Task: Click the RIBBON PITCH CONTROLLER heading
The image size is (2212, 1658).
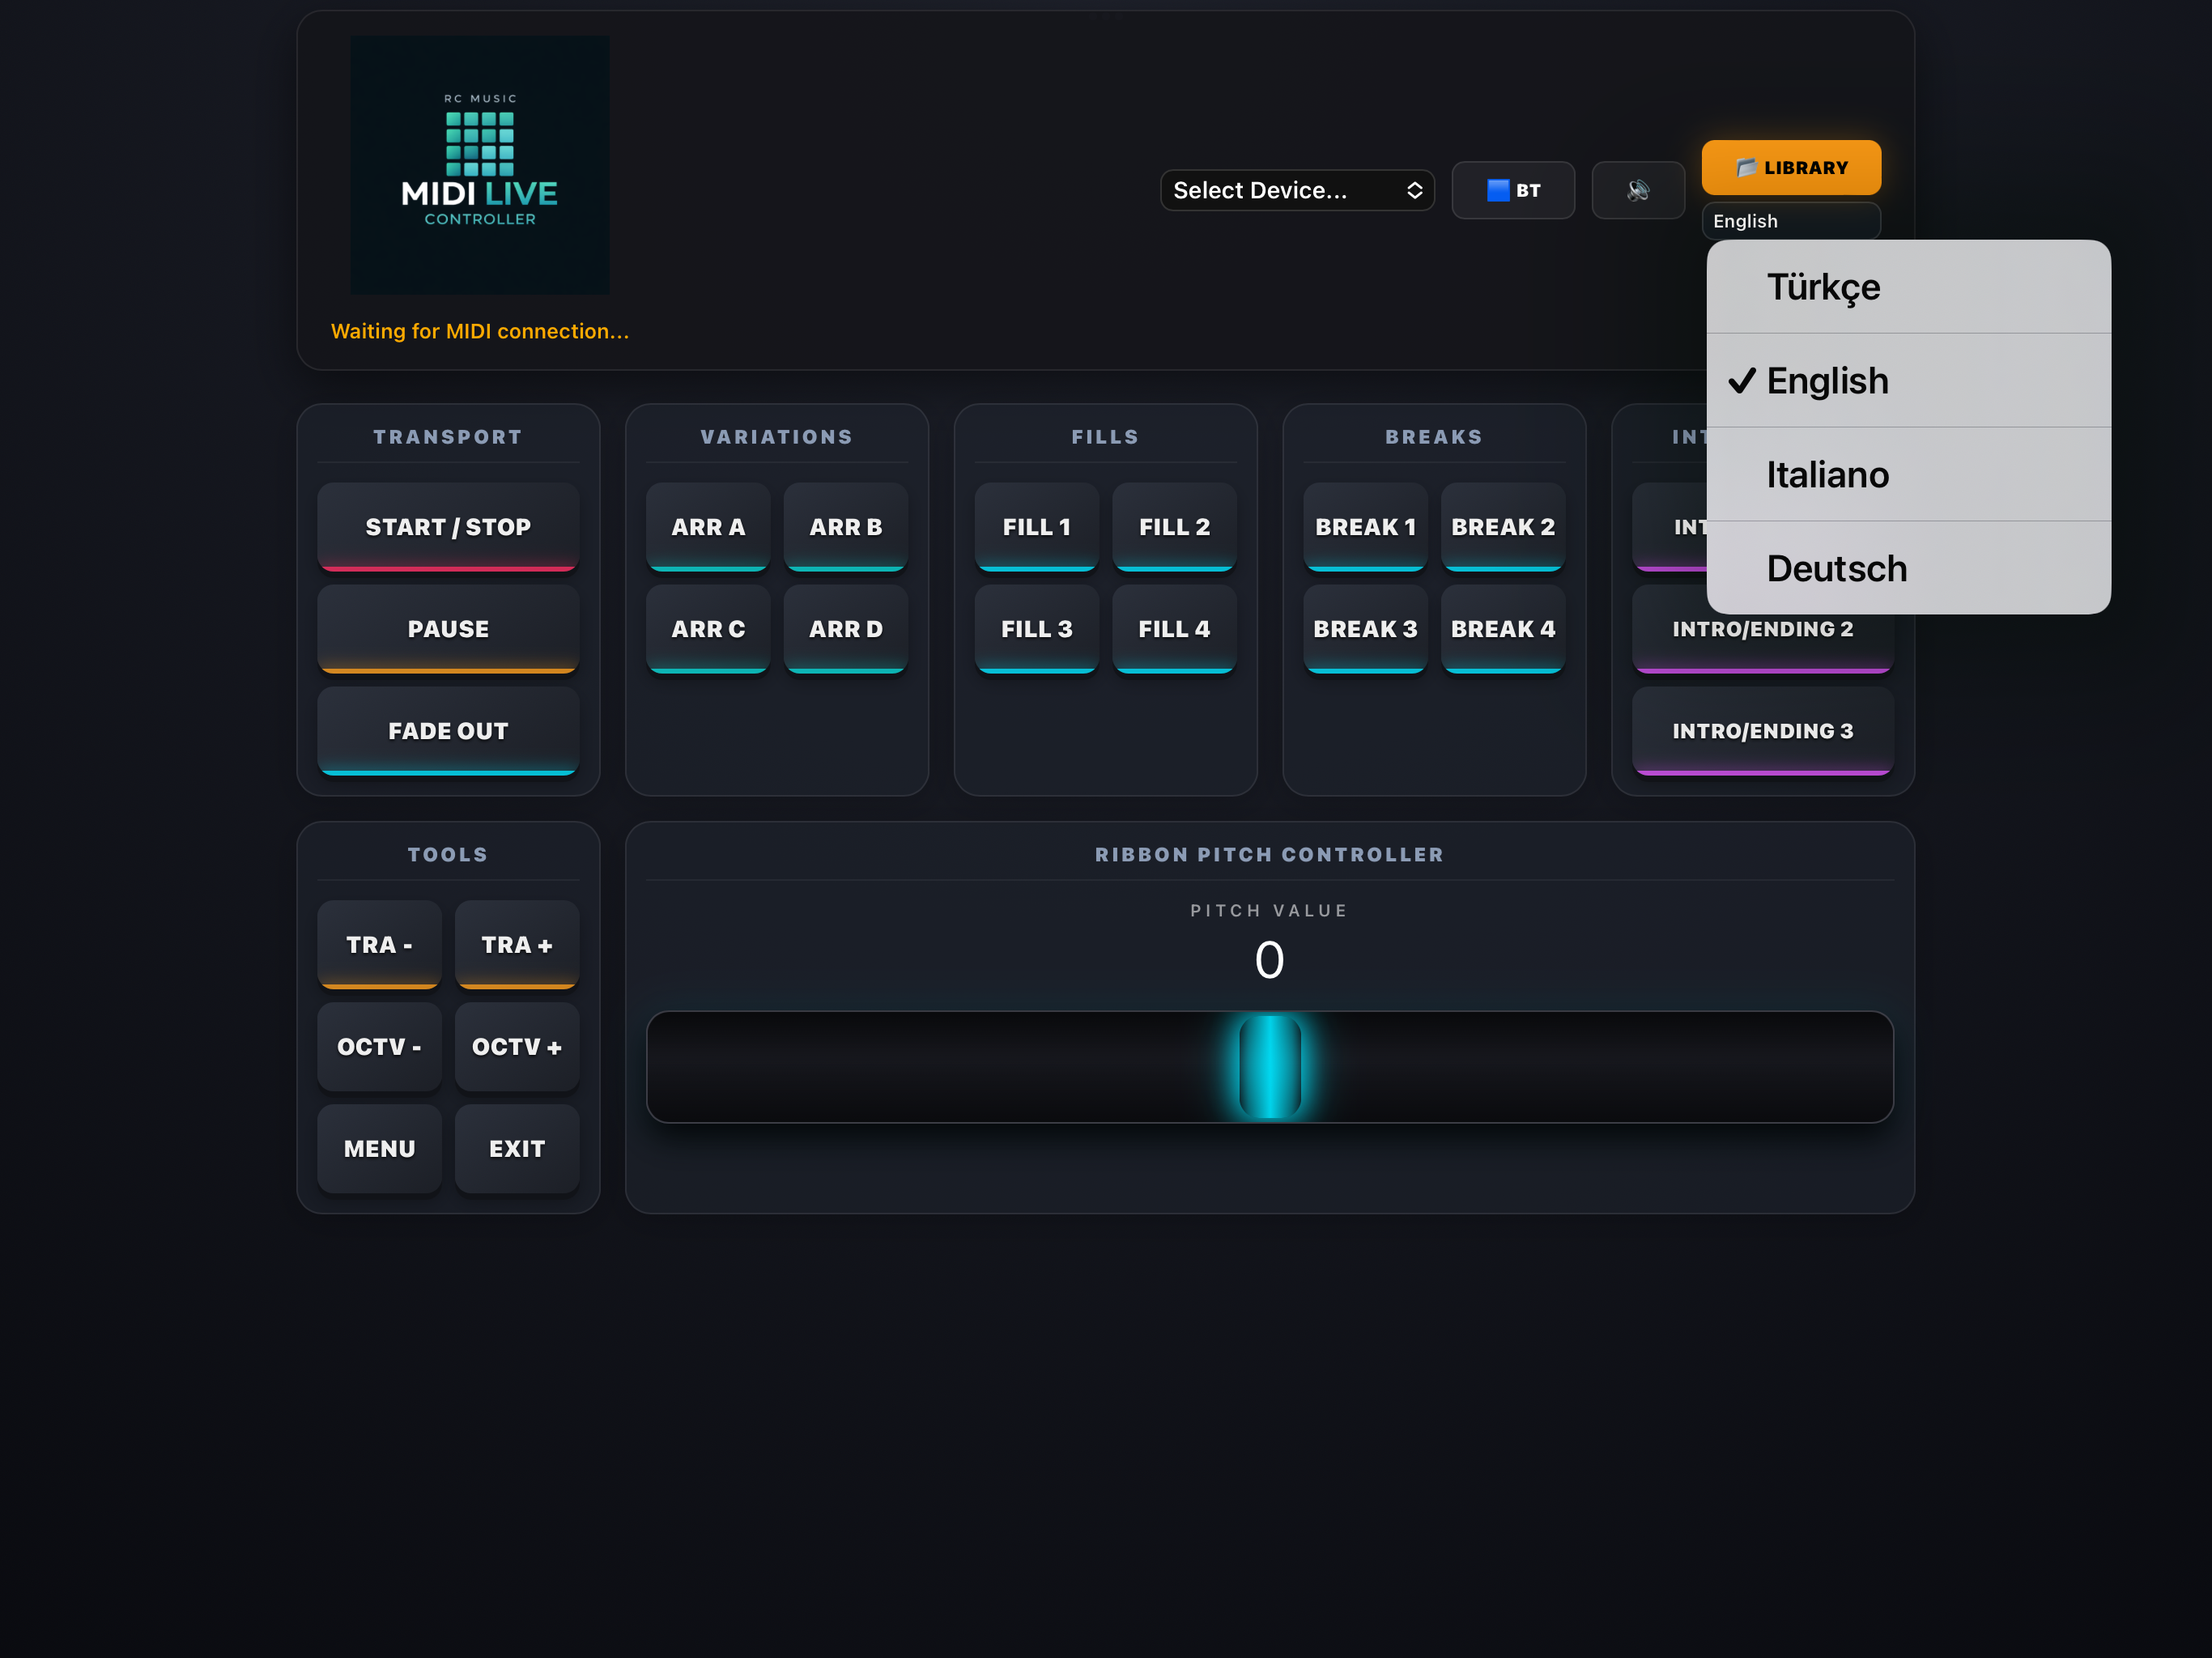Action: tap(1270, 855)
